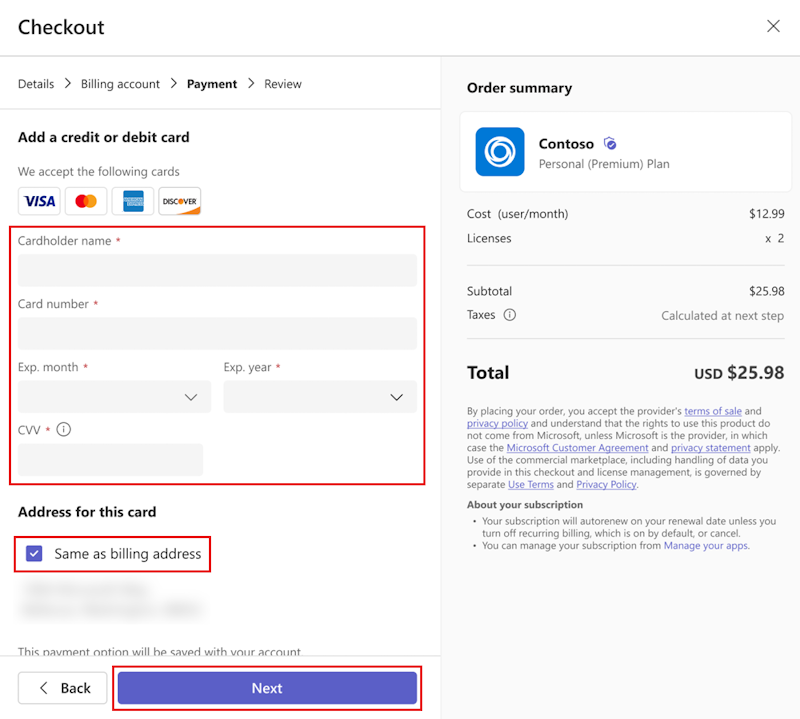Click the Visa card icon
Screen dimensions: 800x719
click(40, 201)
